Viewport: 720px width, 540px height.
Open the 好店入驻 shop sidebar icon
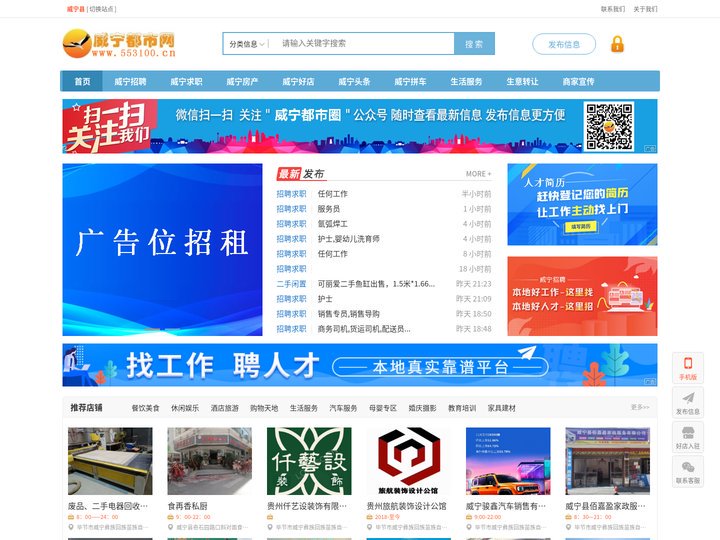pos(688,438)
